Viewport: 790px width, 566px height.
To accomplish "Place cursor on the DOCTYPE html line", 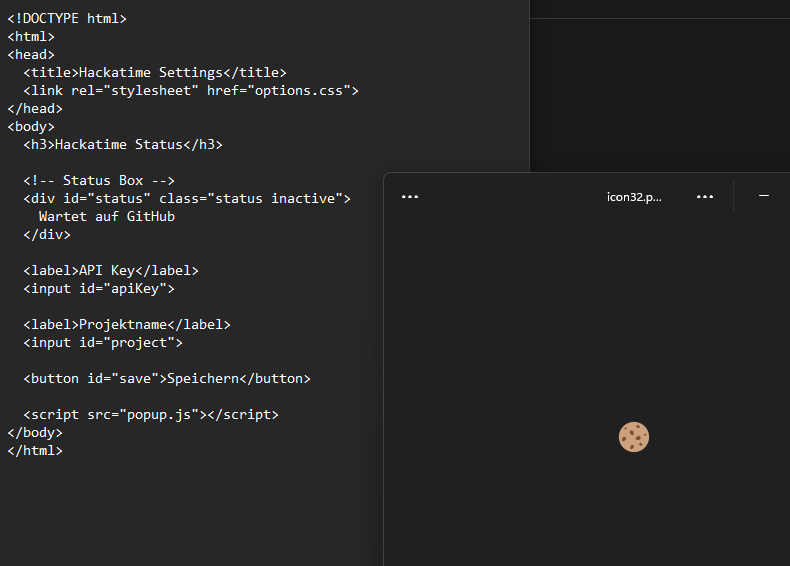I will point(67,19).
